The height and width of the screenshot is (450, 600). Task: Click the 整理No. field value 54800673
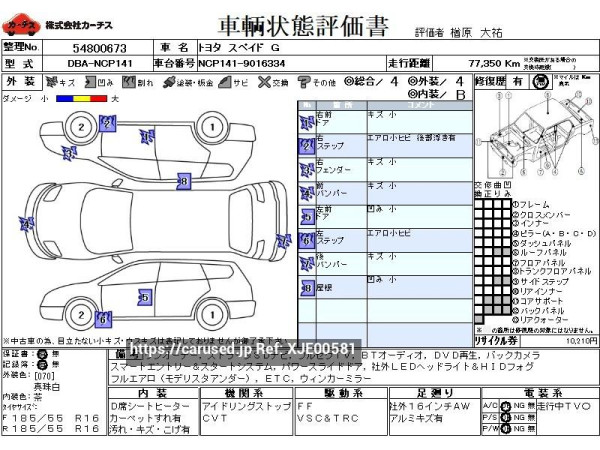[99, 47]
